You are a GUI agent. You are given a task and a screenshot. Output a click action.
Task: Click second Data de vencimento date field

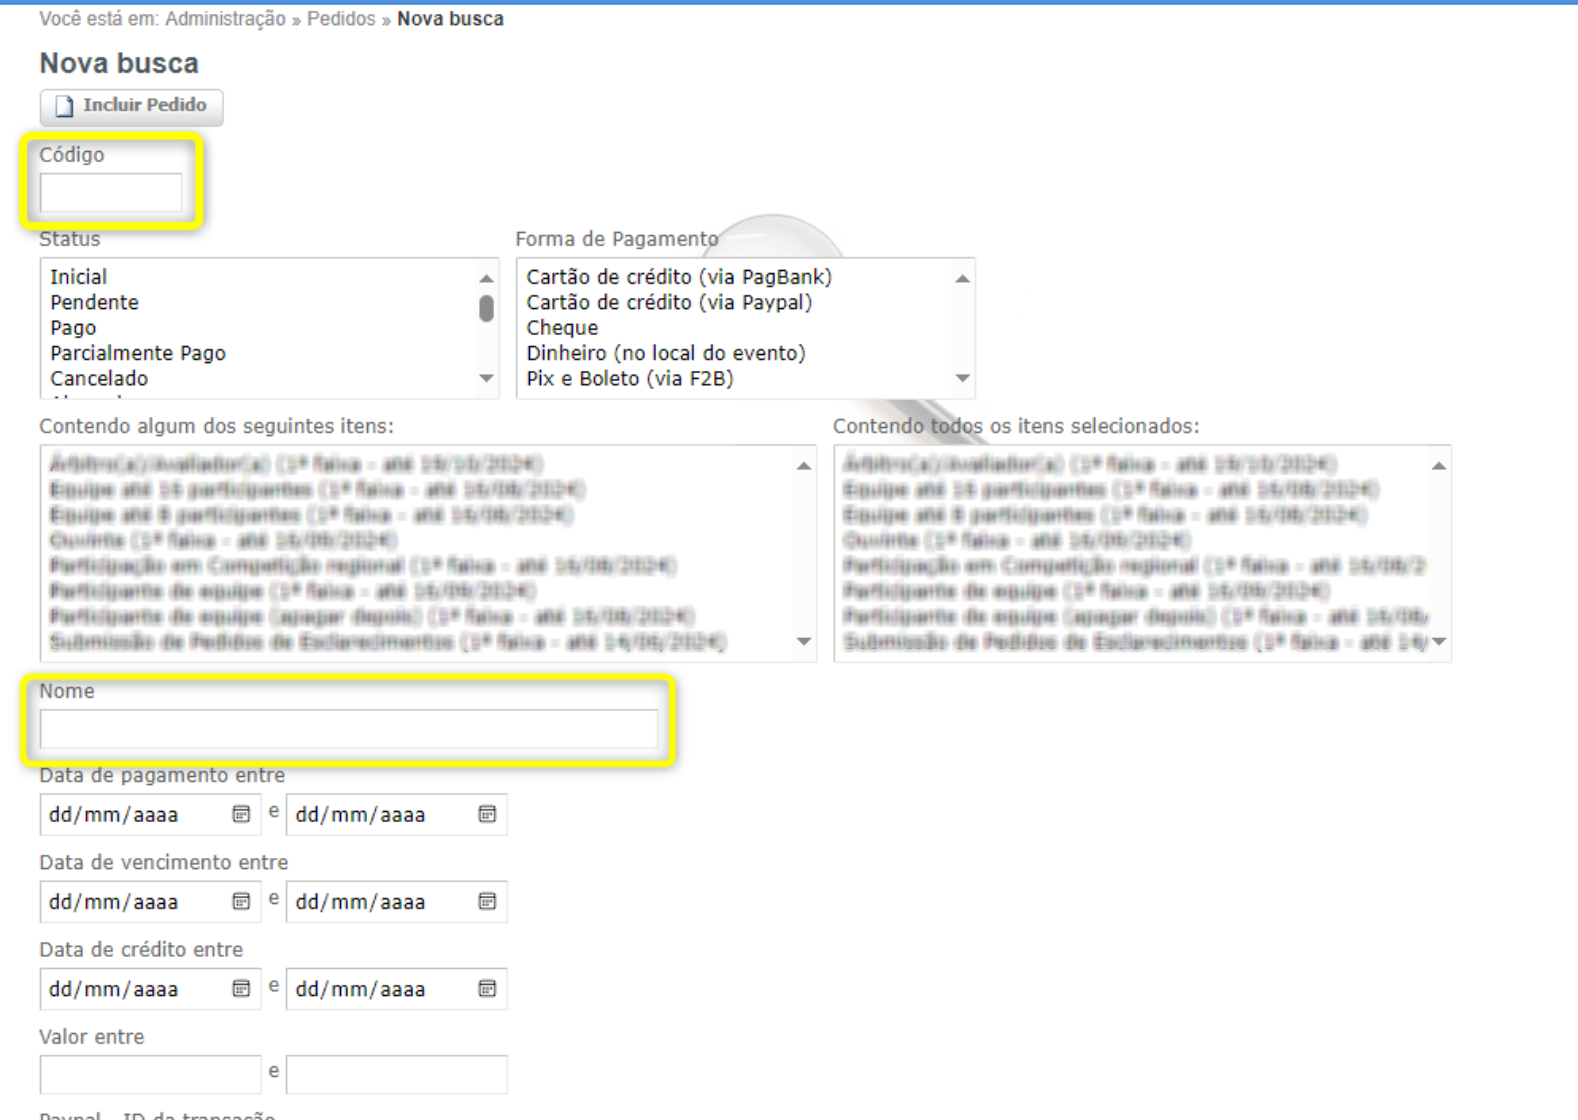396,901
